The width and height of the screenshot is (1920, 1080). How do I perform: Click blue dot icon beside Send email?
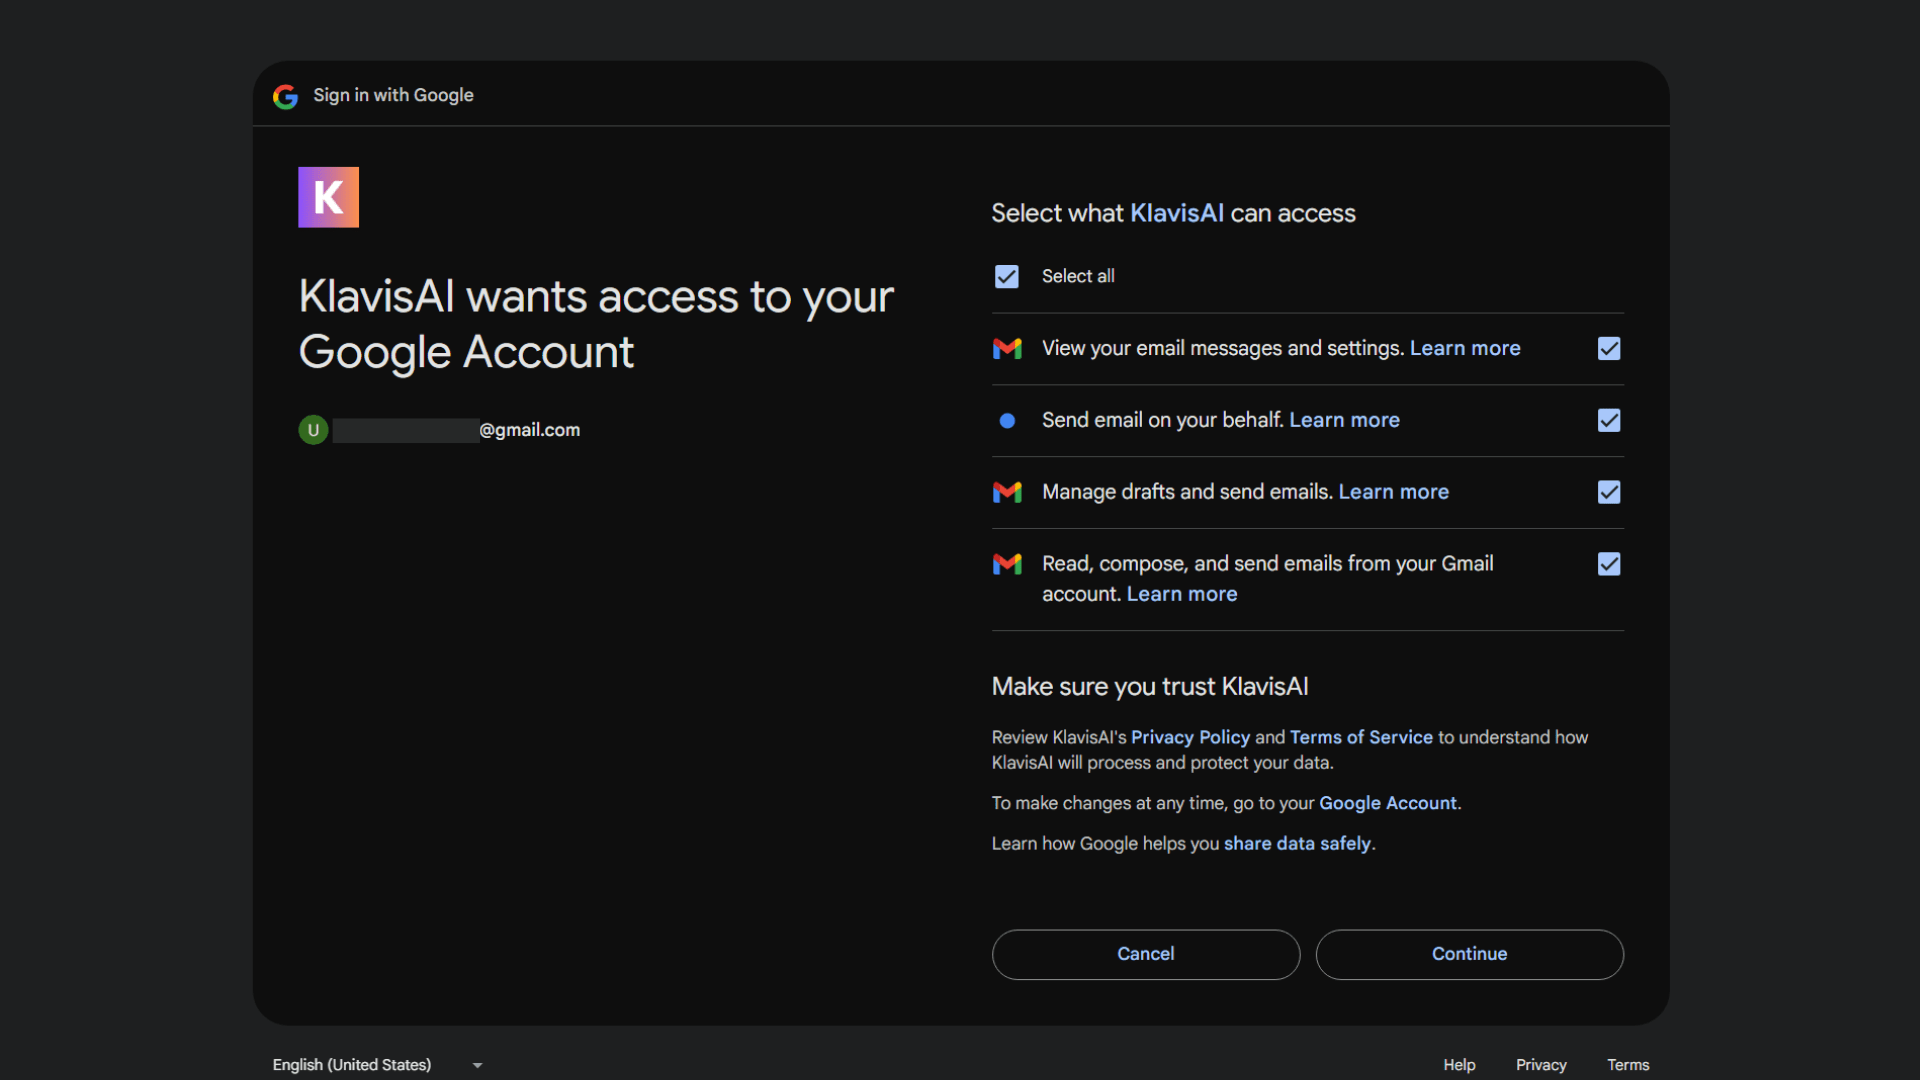pyautogui.click(x=1007, y=421)
